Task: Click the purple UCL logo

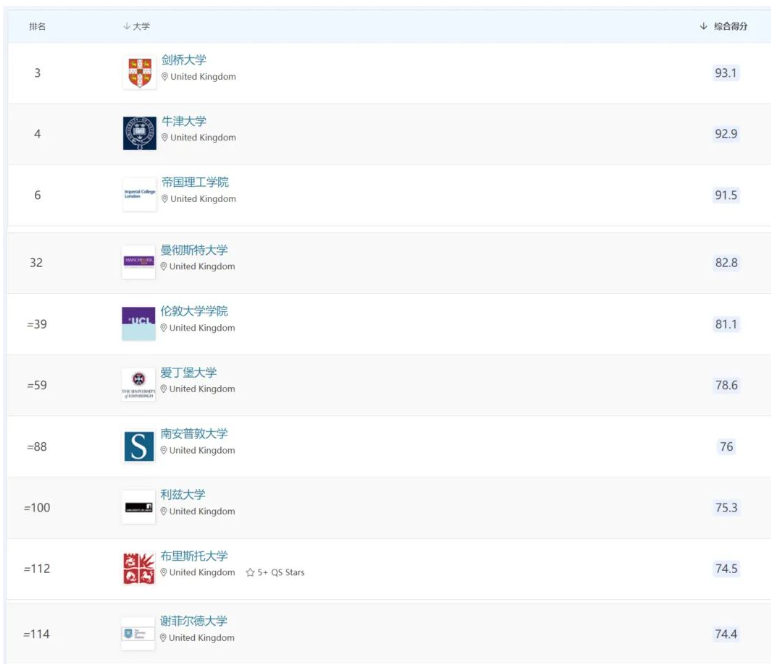Action: [x=139, y=324]
